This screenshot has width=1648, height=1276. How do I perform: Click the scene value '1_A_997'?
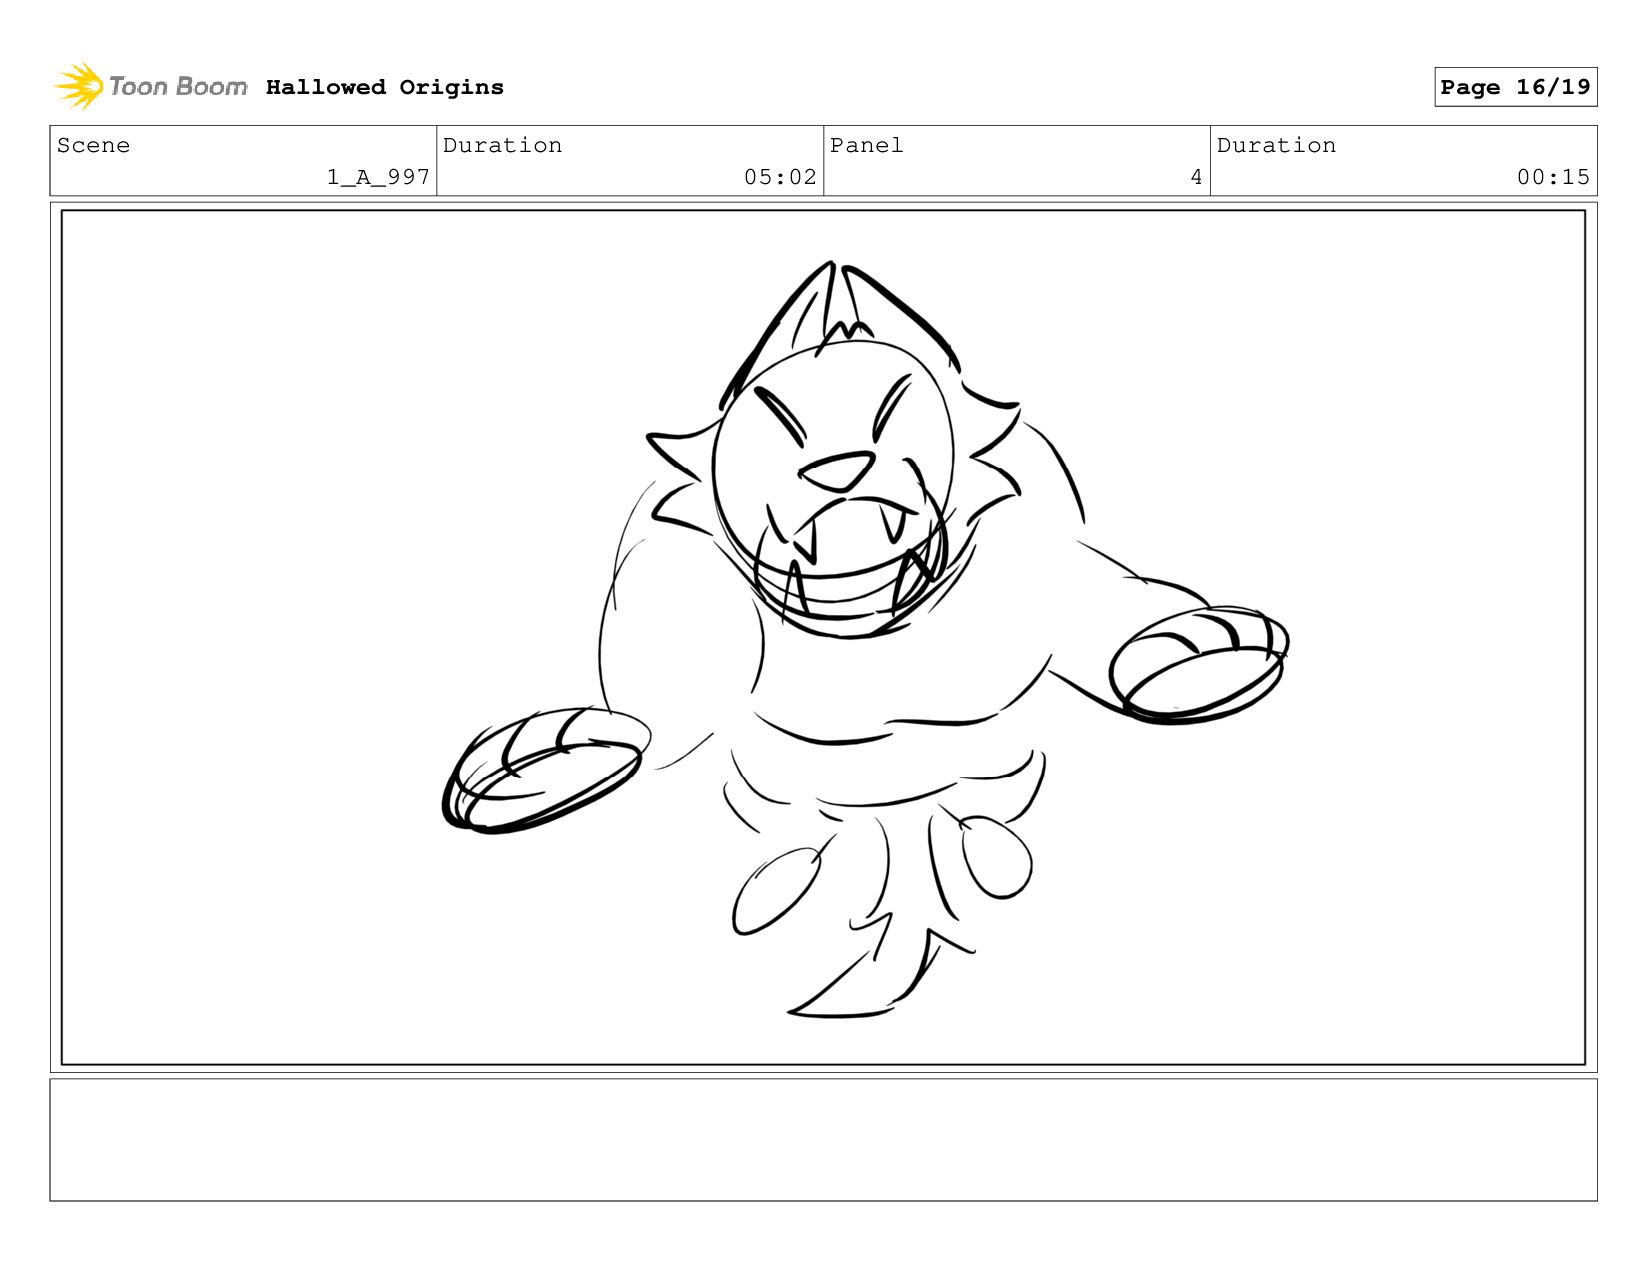tap(378, 177)
